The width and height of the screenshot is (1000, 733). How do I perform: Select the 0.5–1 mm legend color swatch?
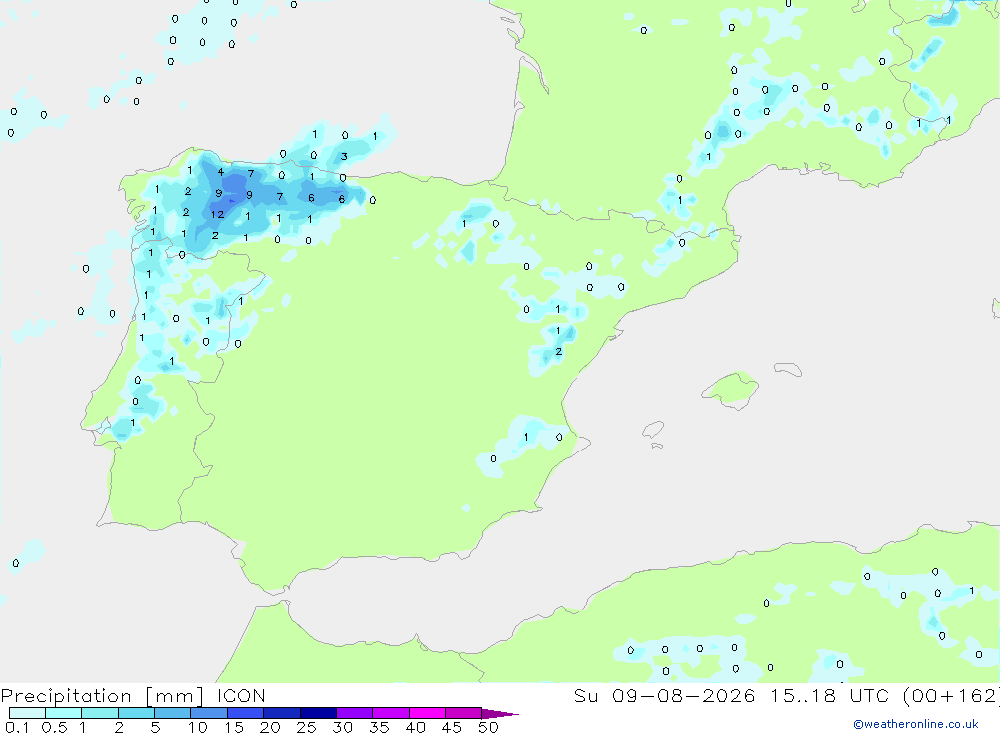pyautogui.click(x=64, y=713)
